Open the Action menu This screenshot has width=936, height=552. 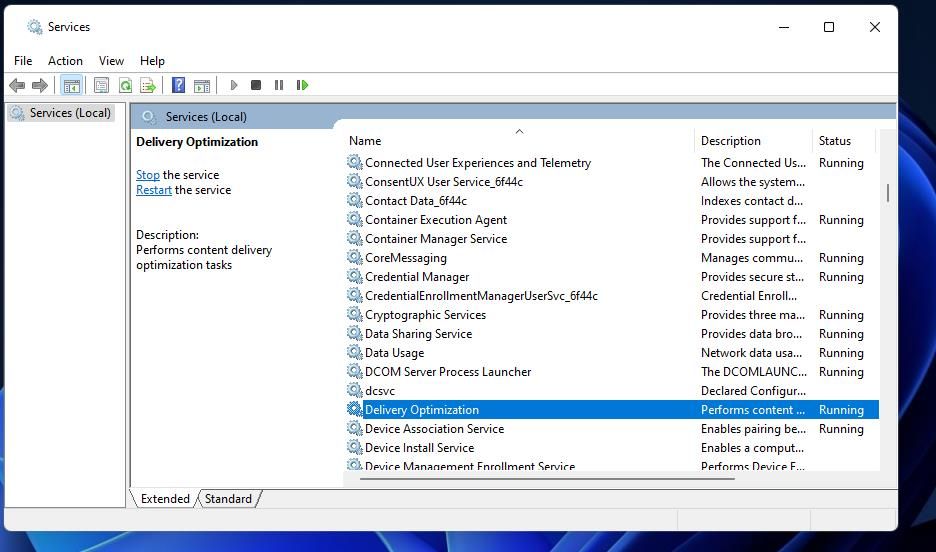coord(65,61)
